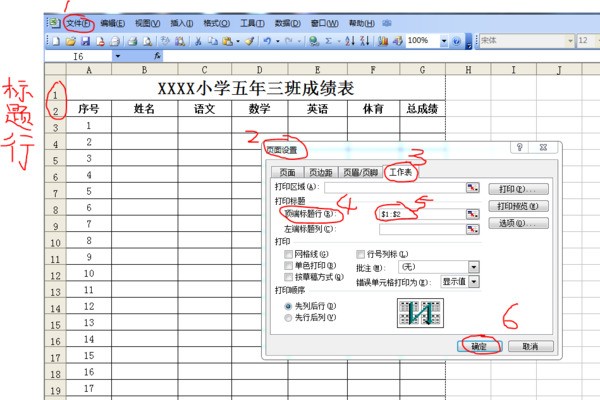Click the Cut scissors icon
This screenshot has height=400, width=600.
(x=198, y=41)
